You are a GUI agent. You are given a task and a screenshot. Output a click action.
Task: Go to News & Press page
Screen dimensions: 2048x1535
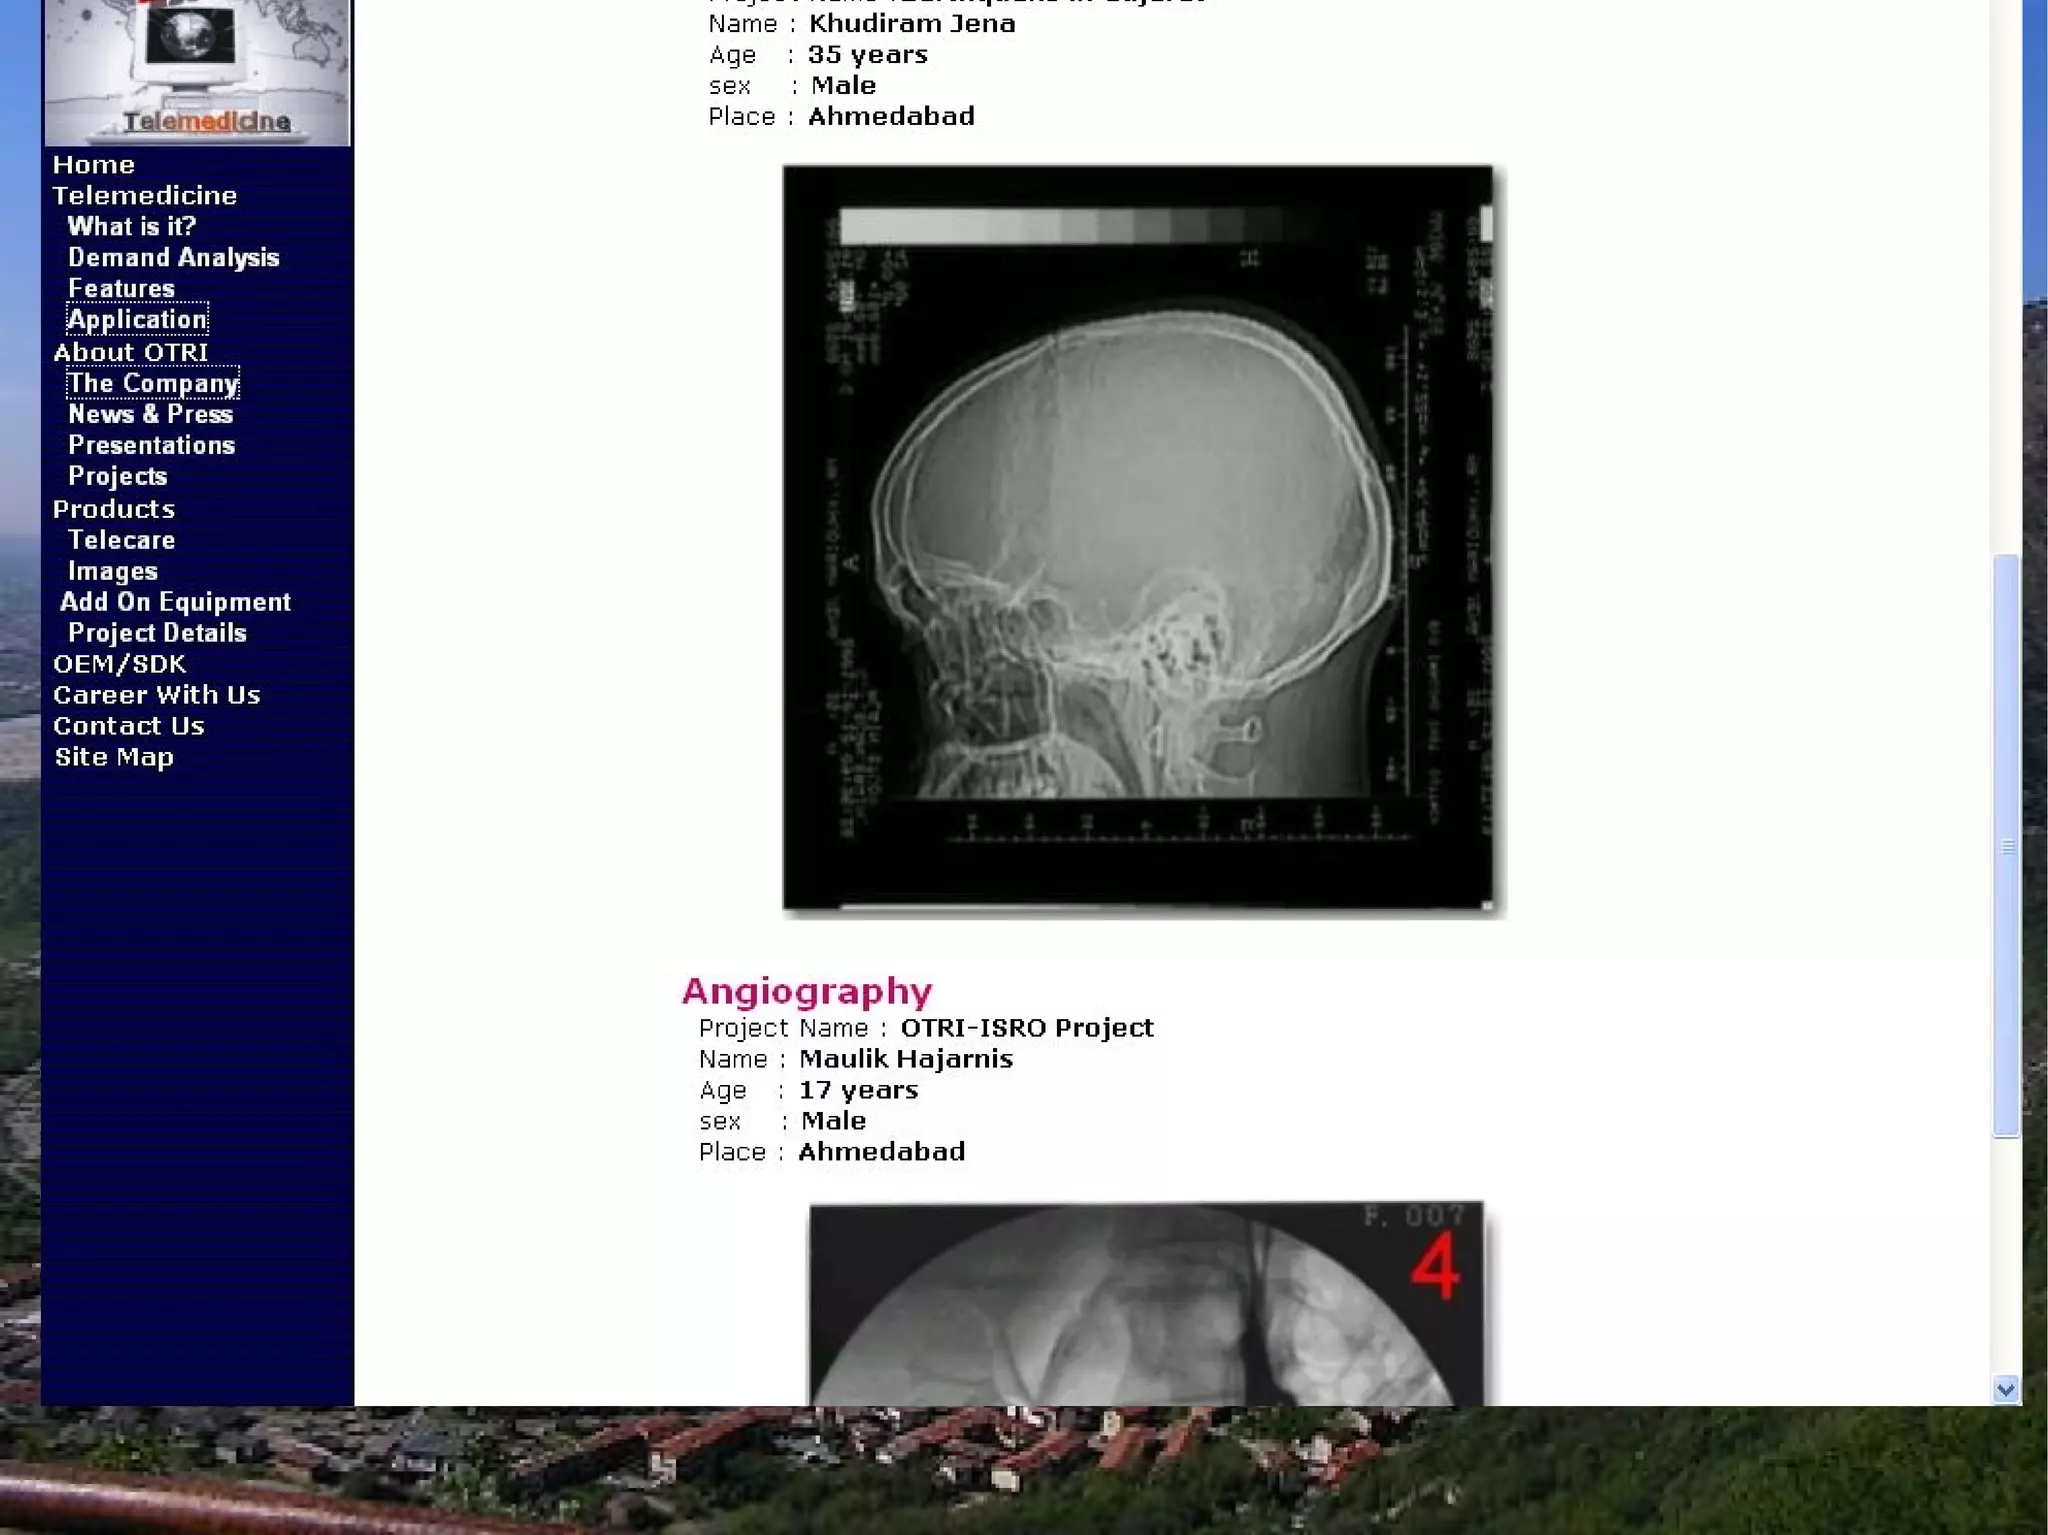tap(150, 415)
